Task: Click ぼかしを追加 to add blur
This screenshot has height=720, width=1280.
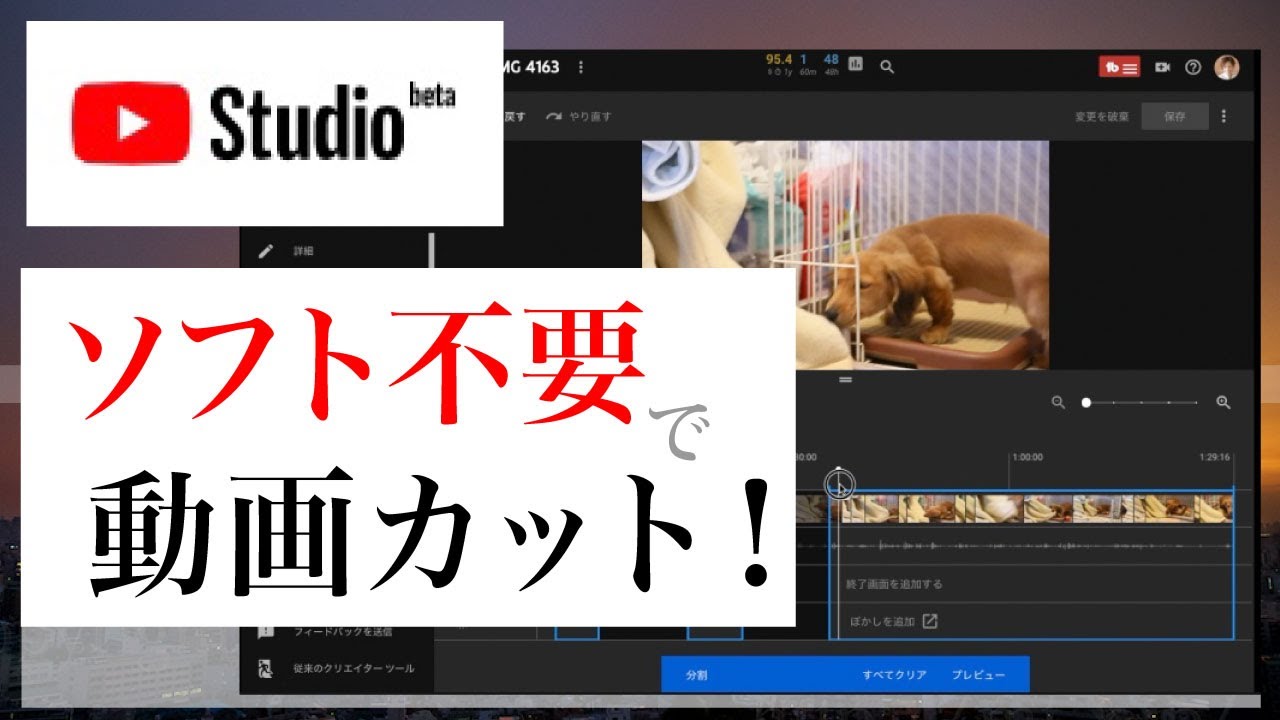Action: coord(883,621)
